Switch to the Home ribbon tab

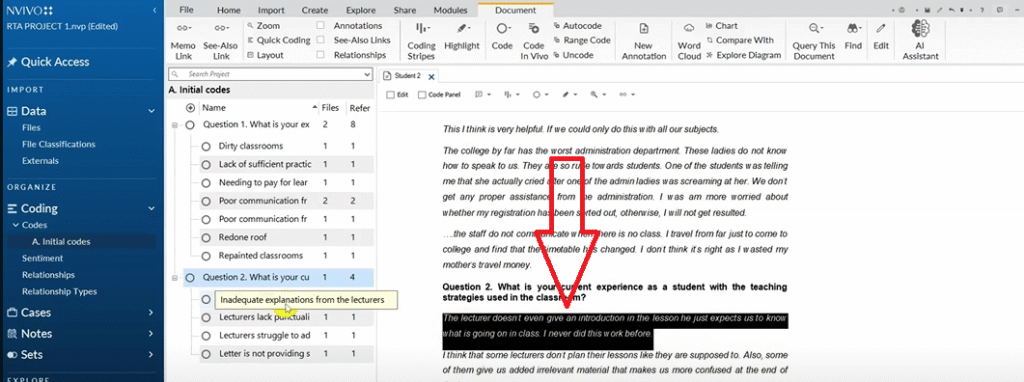(x=229, y=10)
